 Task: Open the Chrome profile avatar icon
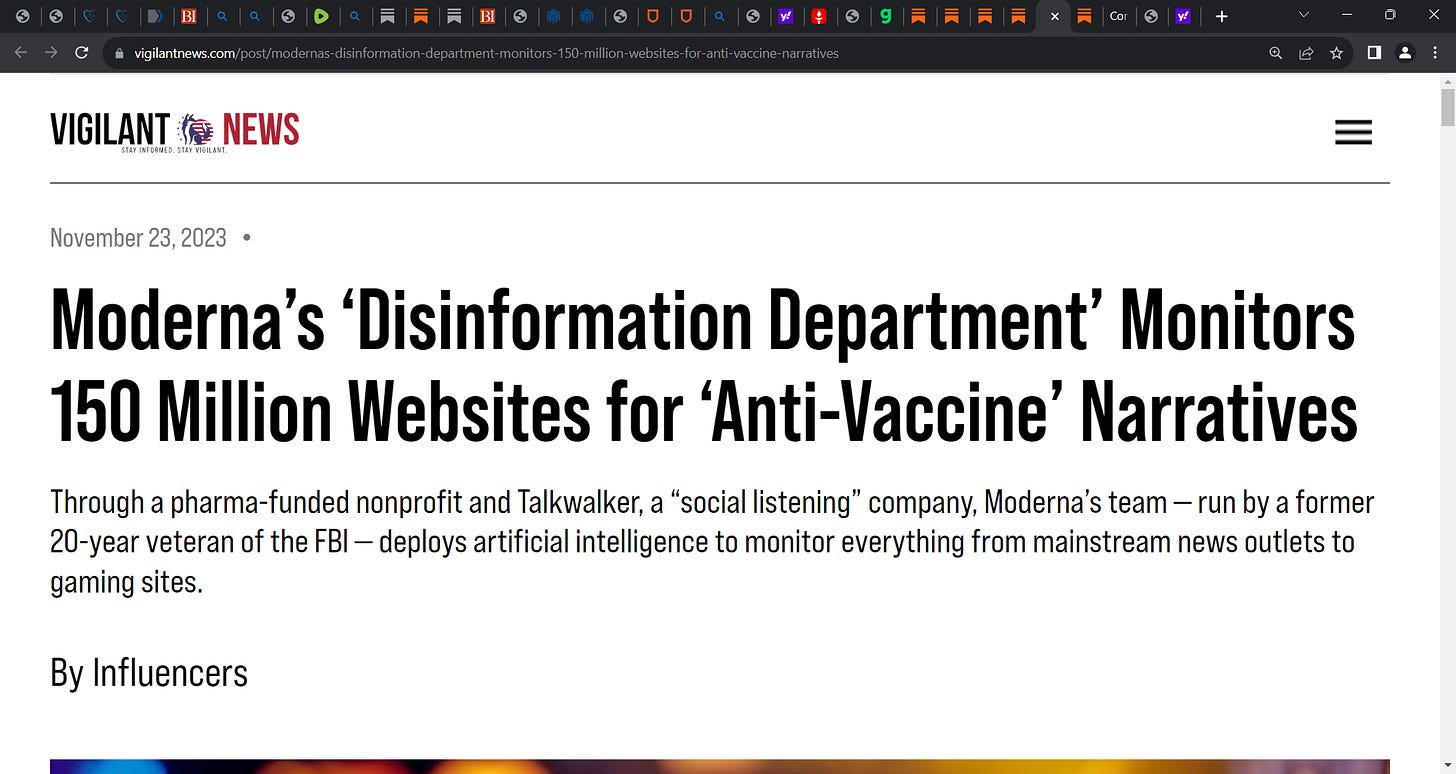tap(1405, 53)
